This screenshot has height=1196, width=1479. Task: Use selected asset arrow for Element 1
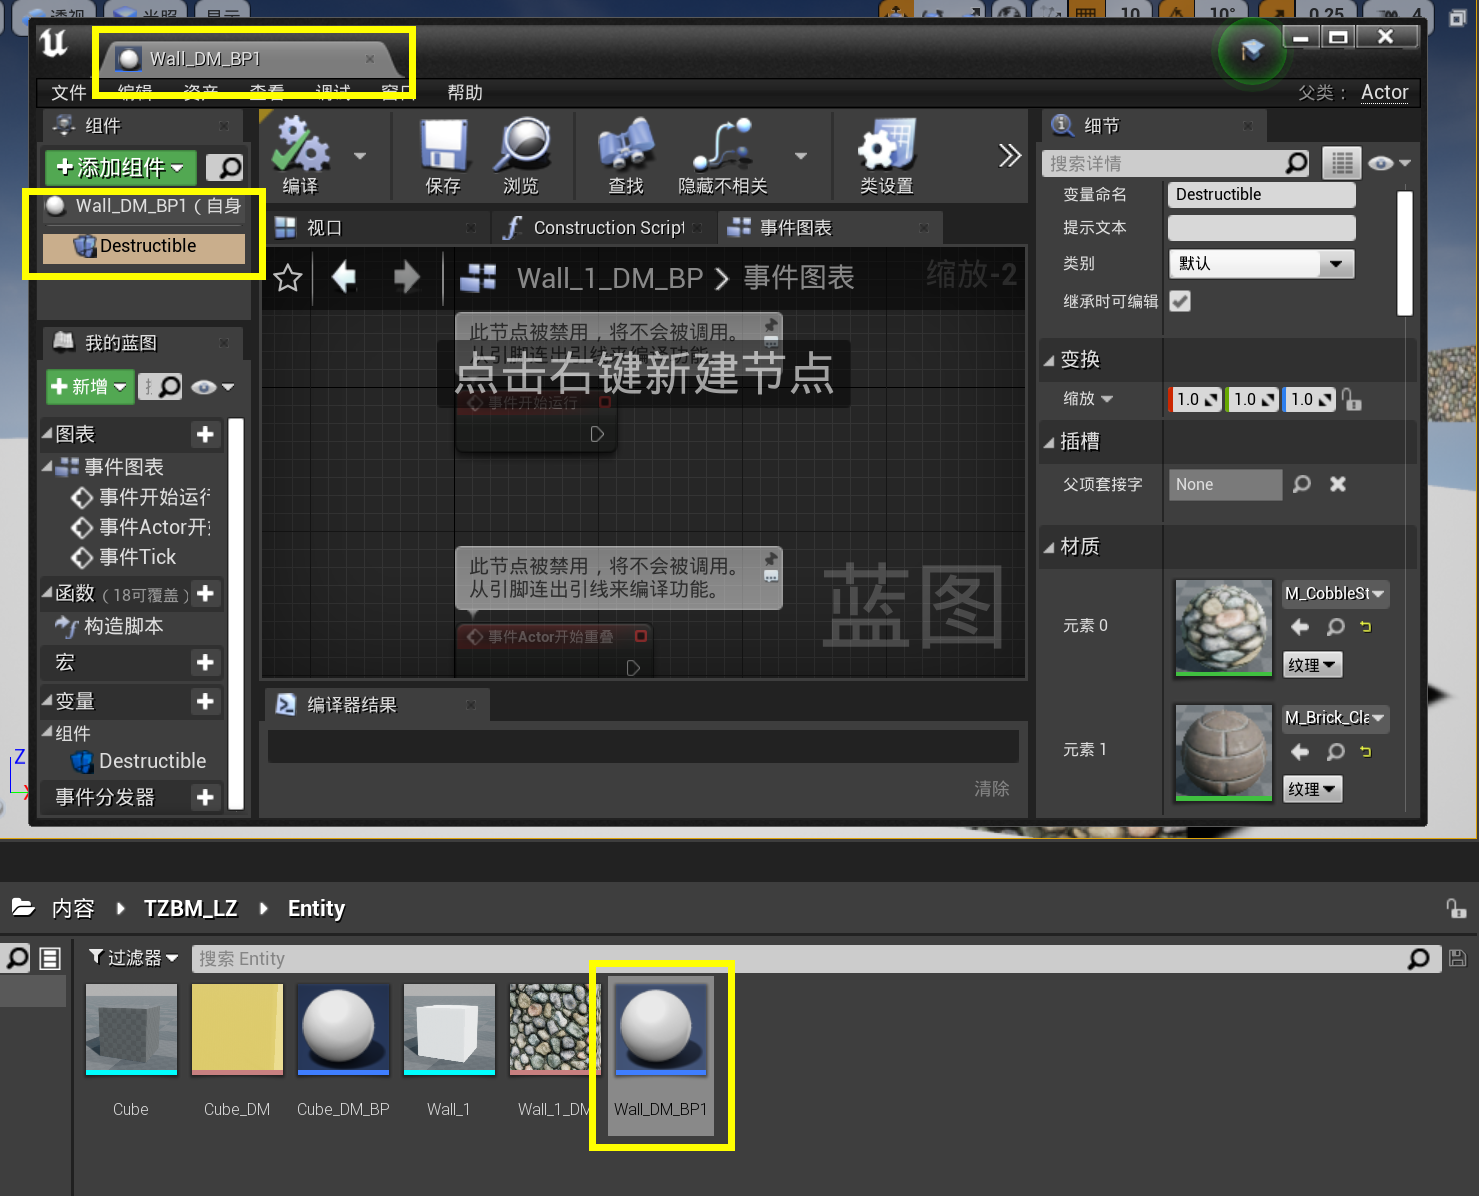(x=1300, y=751)
